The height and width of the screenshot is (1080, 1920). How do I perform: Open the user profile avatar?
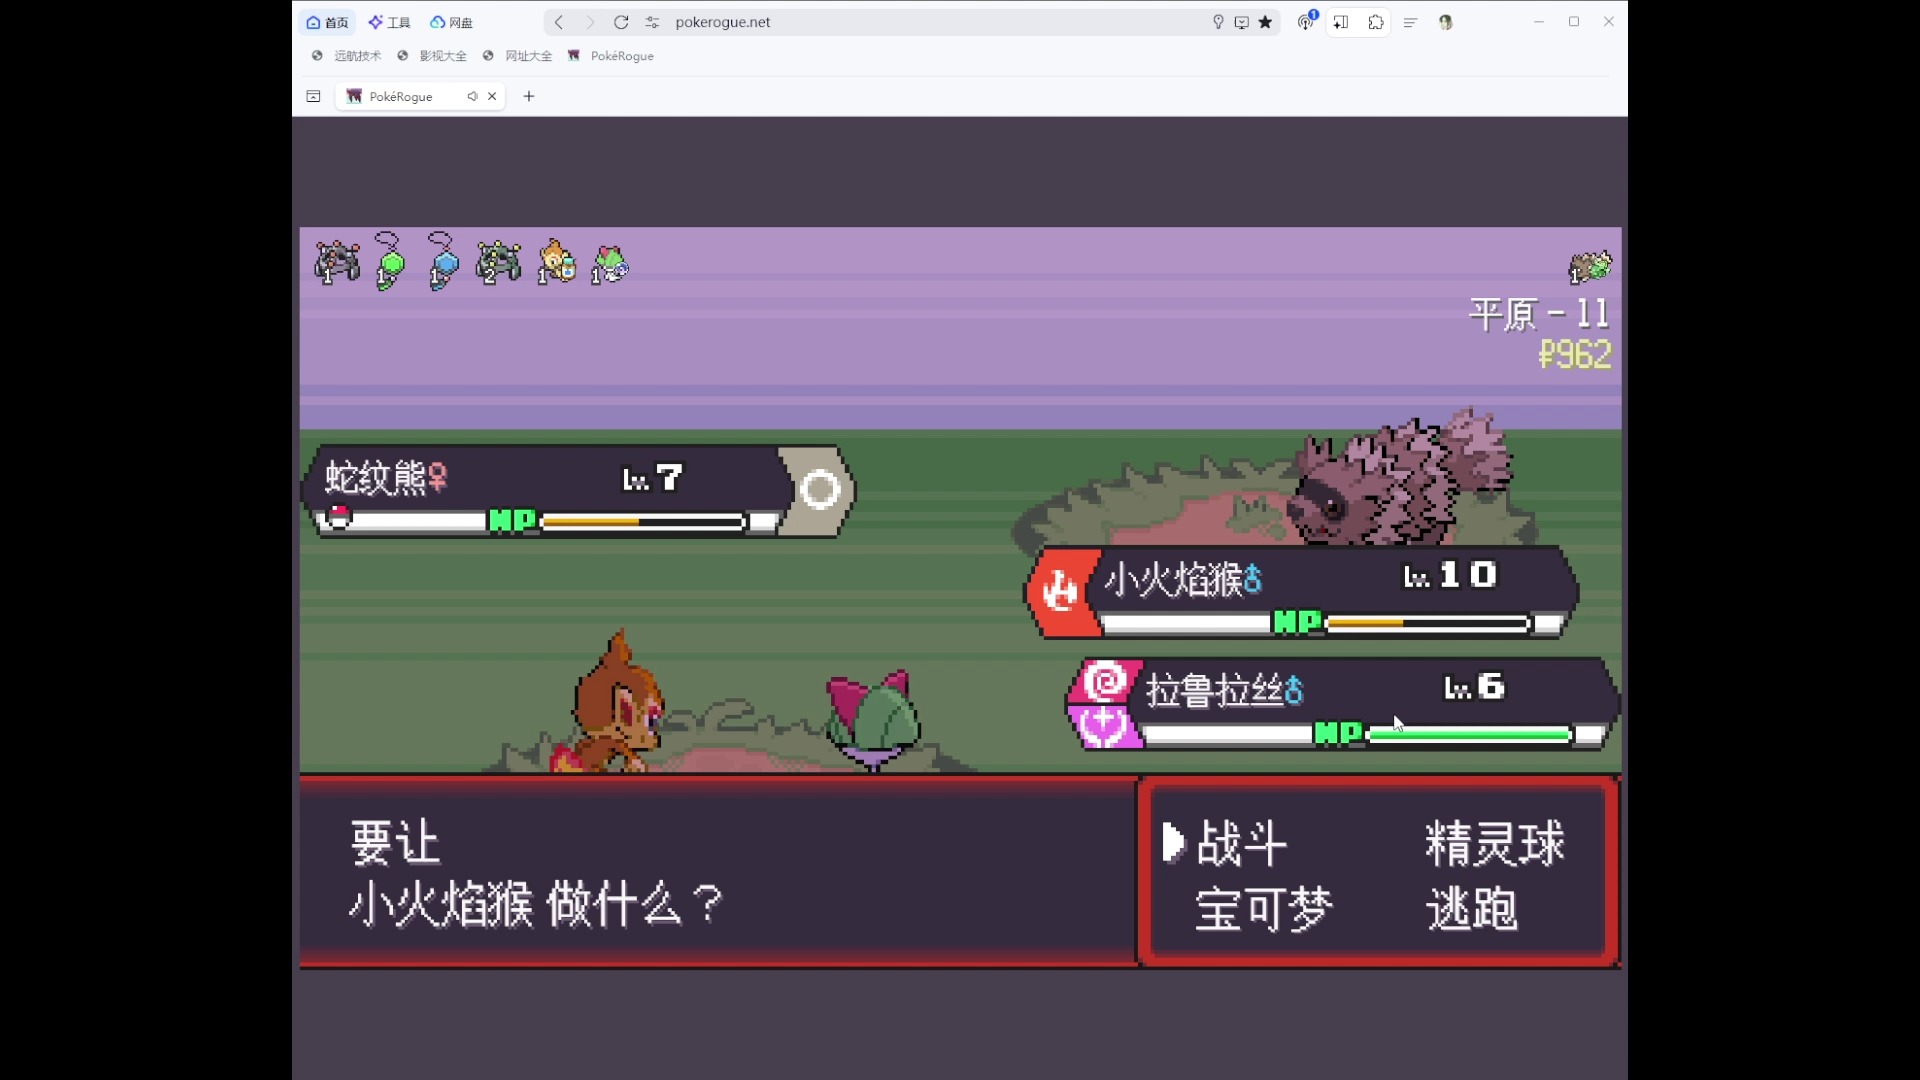(x=1446, y=22)
